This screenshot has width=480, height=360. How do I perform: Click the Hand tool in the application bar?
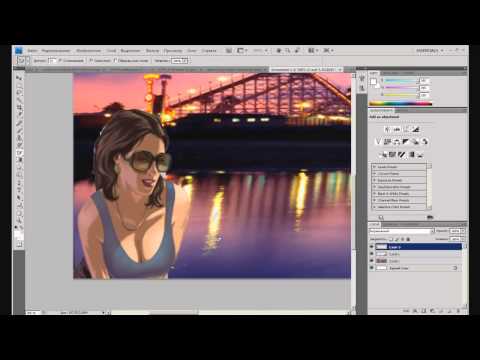[279, 51]
